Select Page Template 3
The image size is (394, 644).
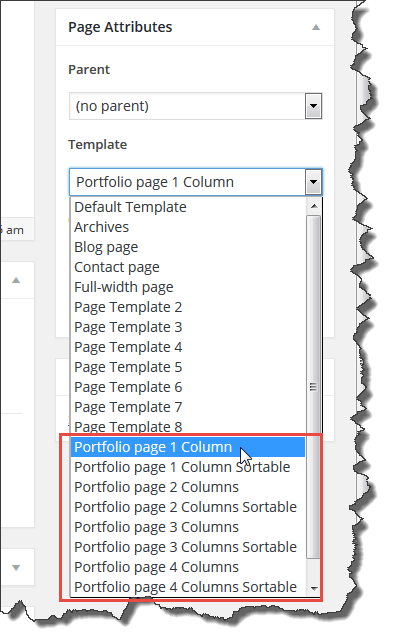click(x=188, y=327)
